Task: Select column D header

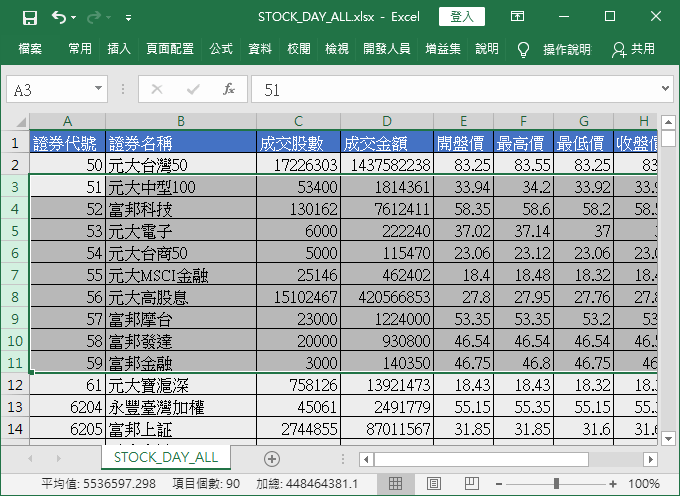Action: (x=387, y=121)
